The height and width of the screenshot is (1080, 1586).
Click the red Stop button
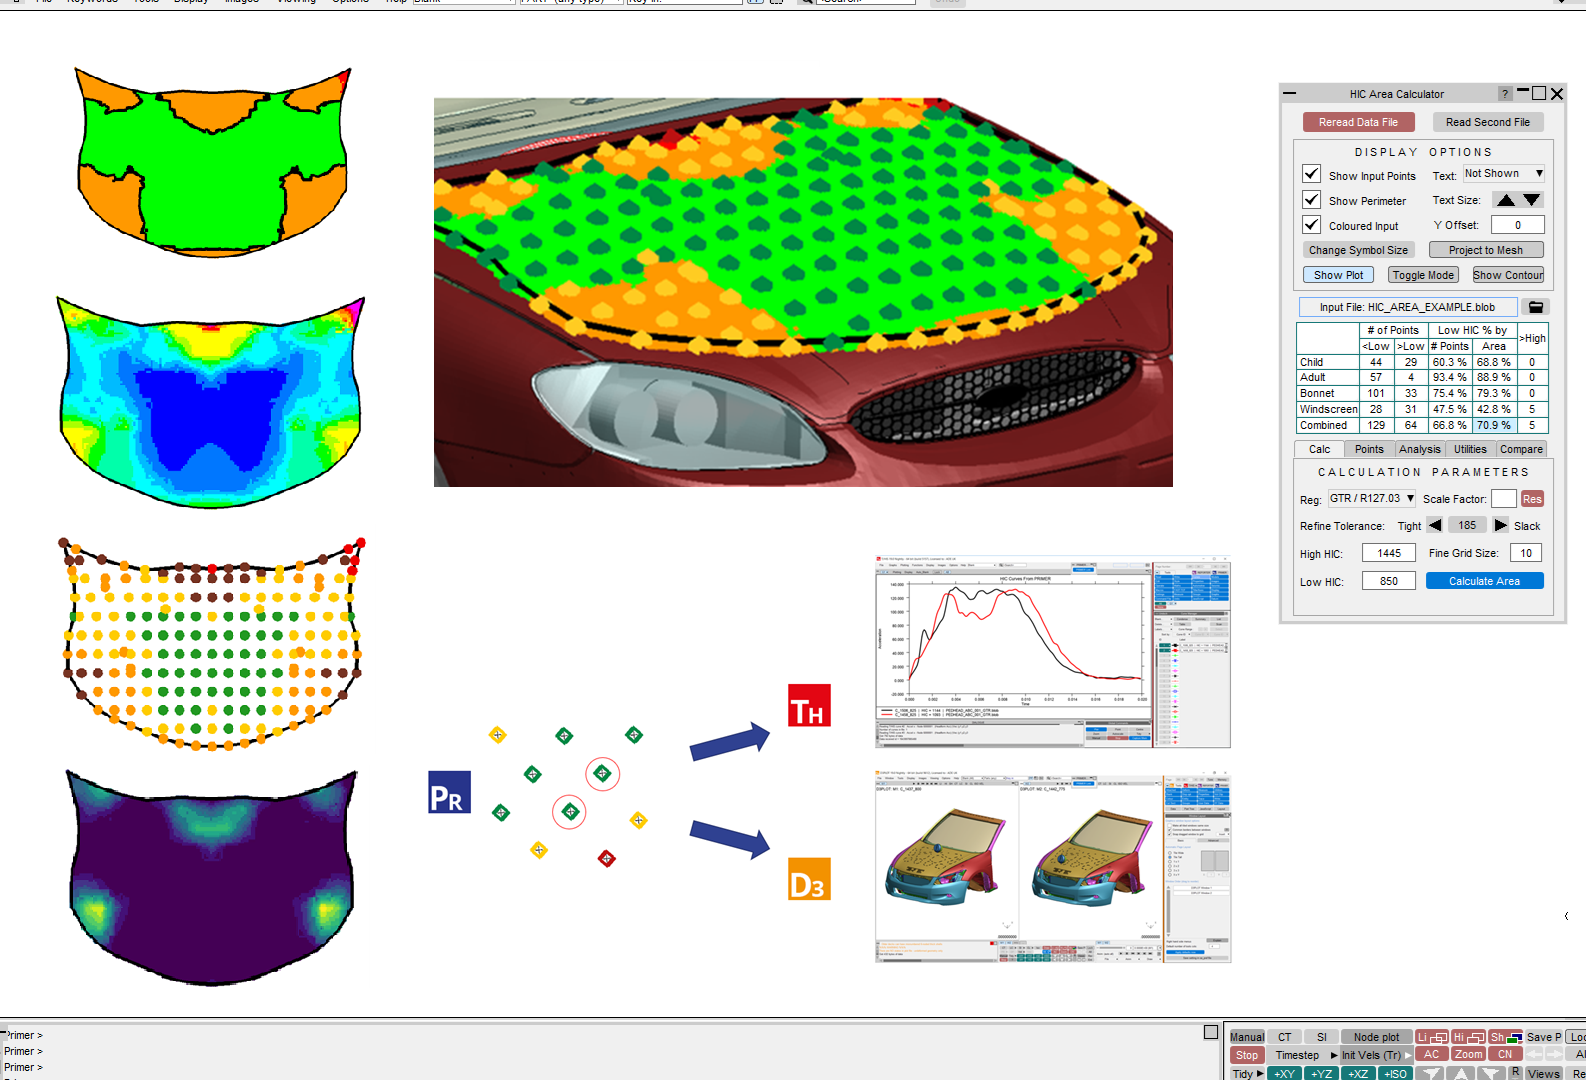point(1247,1055)
